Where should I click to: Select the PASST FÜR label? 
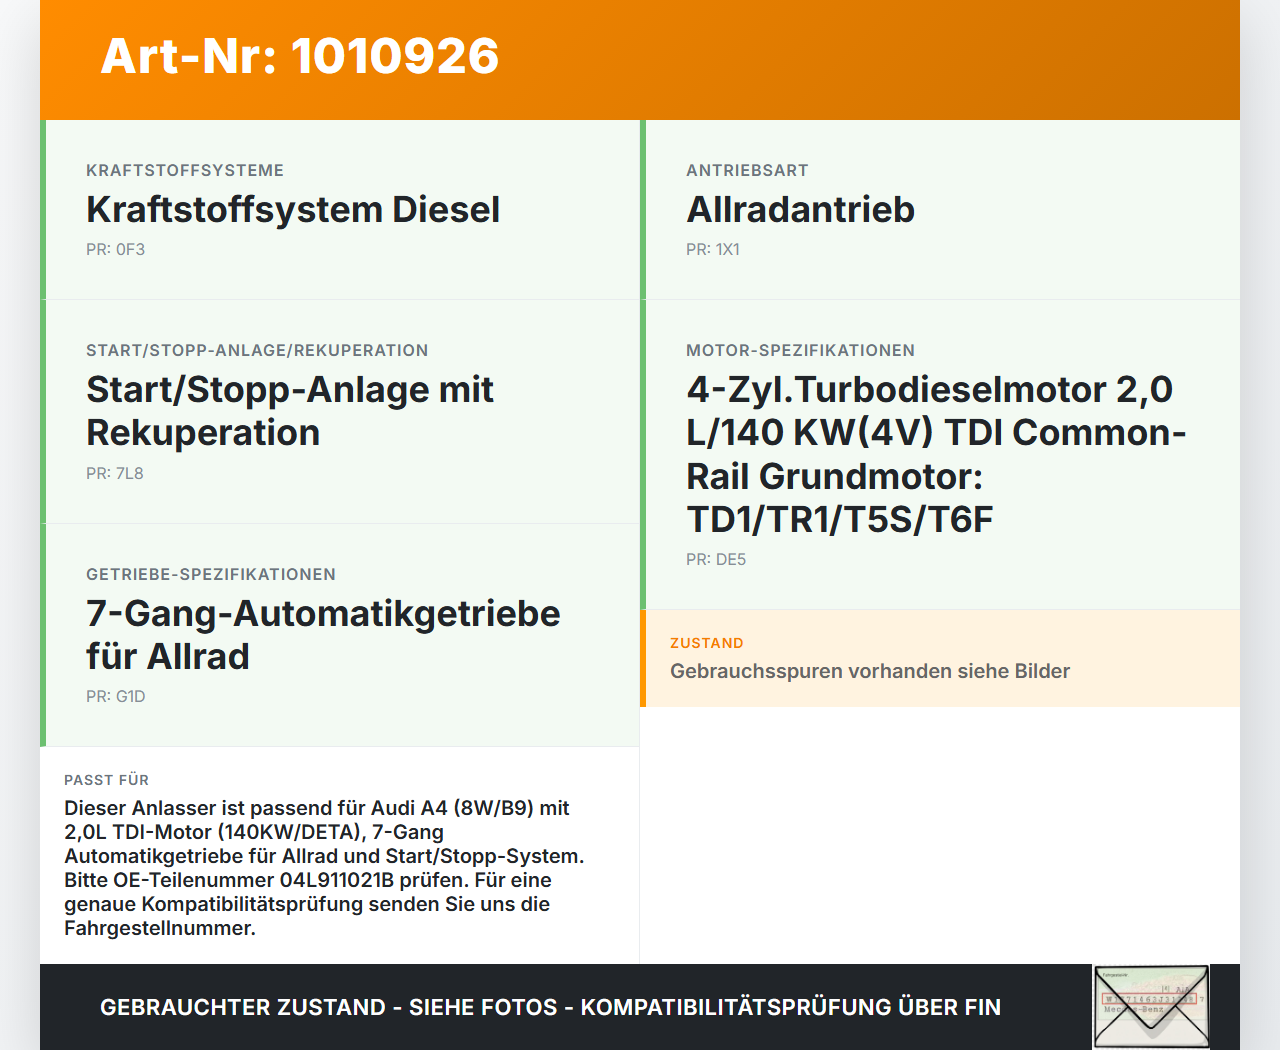(x=106, y=780)
